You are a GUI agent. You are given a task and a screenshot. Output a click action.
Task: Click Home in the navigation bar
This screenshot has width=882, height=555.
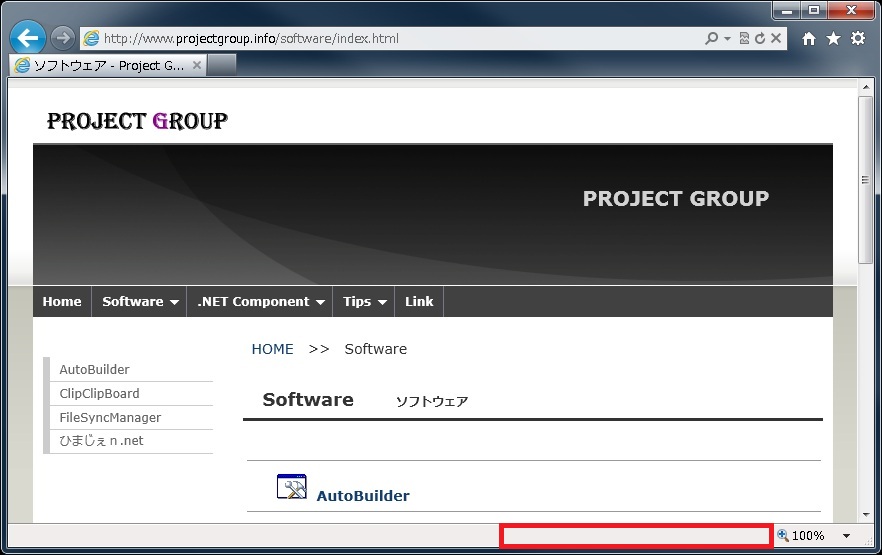point(62,302)
